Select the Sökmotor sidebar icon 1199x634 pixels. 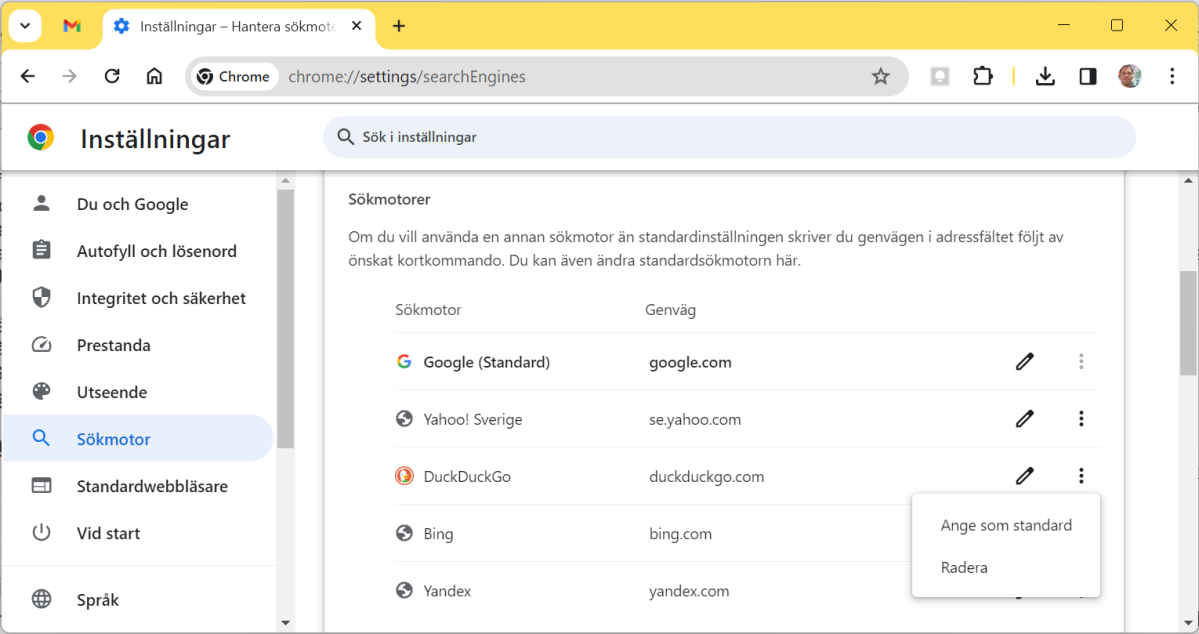41,437
